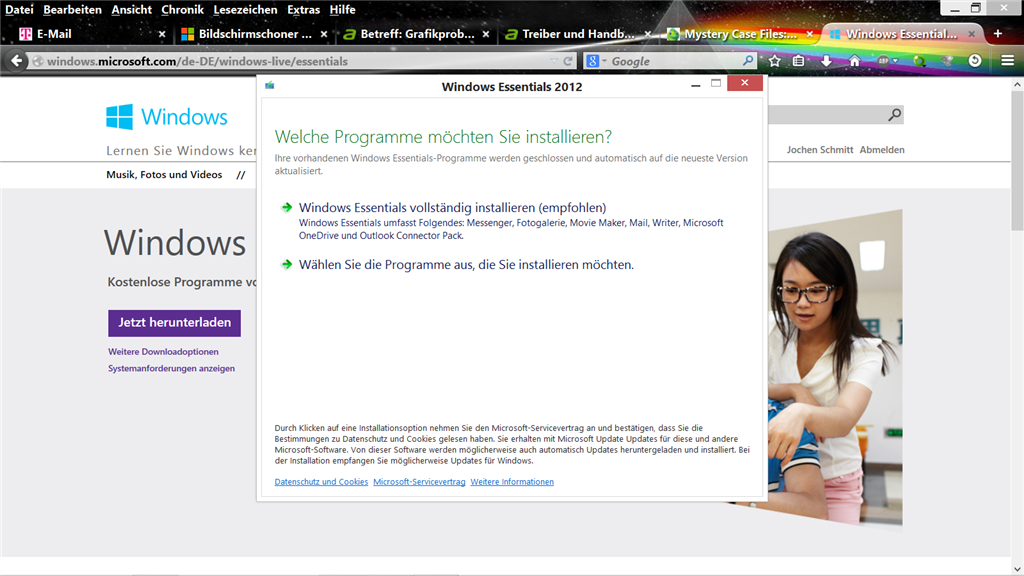1024x576 pixels.
Task: Click the Adblock Plus ABP icon
Action: pos(883,61)
